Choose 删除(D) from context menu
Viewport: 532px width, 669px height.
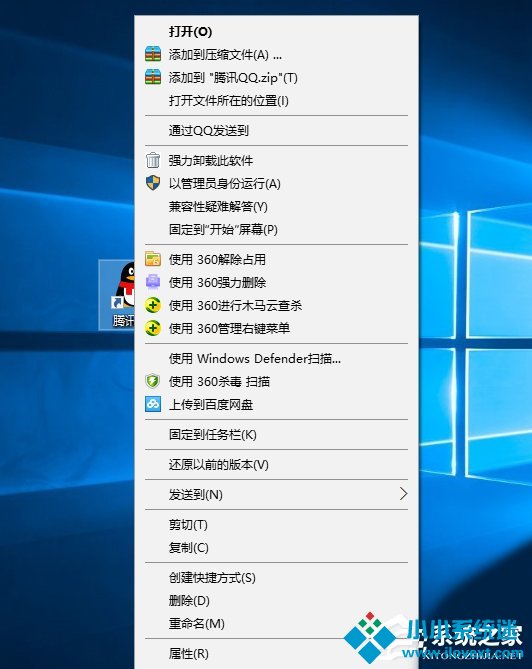point(276,600)
